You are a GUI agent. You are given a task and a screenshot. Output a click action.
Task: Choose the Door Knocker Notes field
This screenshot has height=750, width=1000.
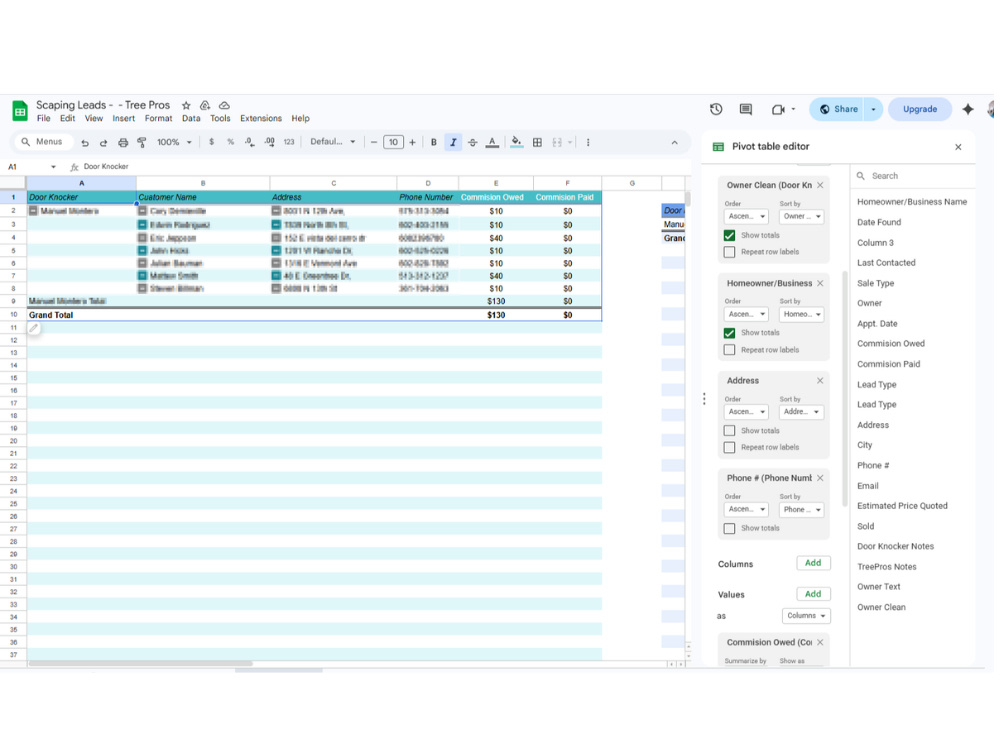tap(895, 547)
